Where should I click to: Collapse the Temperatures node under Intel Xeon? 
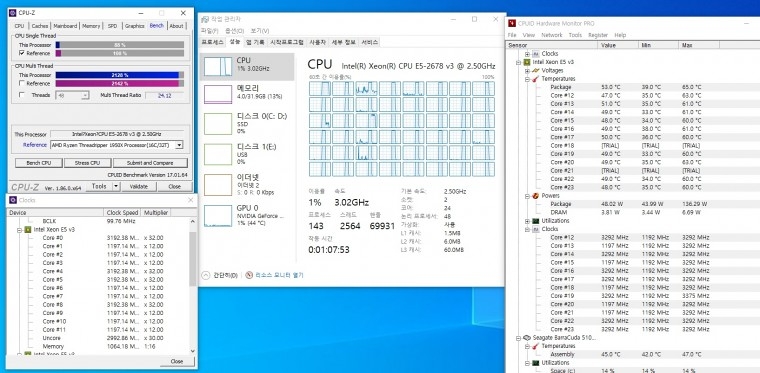(527, 79)
